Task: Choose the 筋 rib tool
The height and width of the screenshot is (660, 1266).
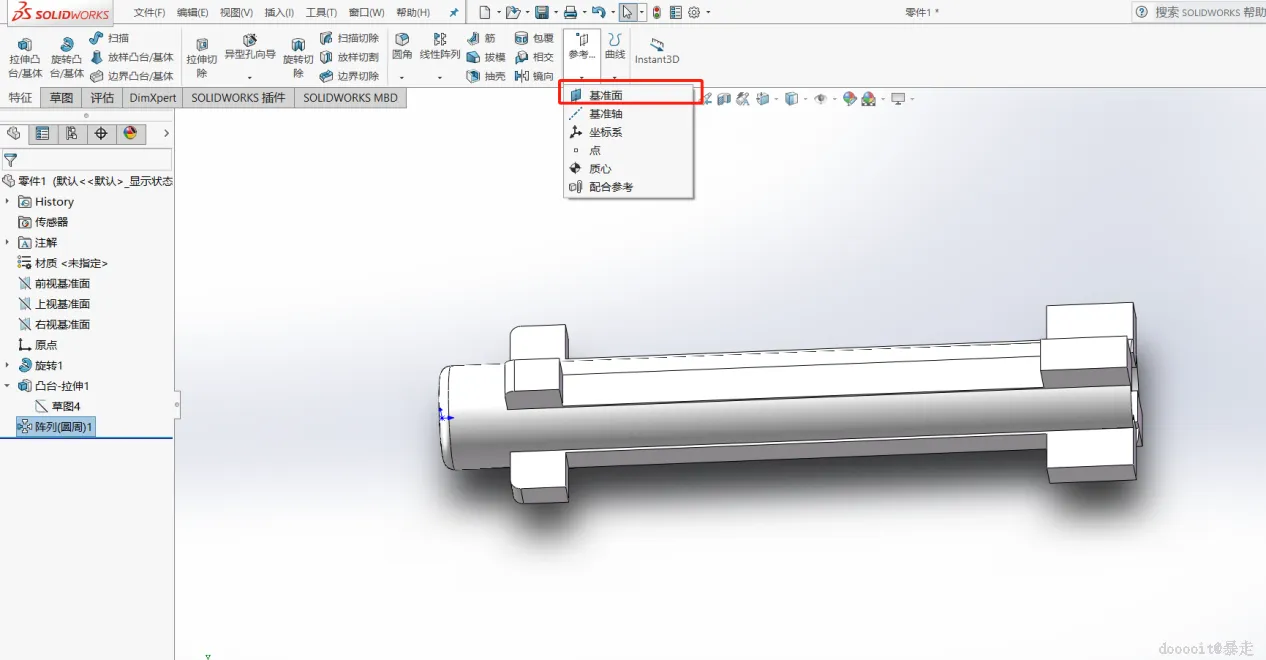Action: [x=482, y=38]
